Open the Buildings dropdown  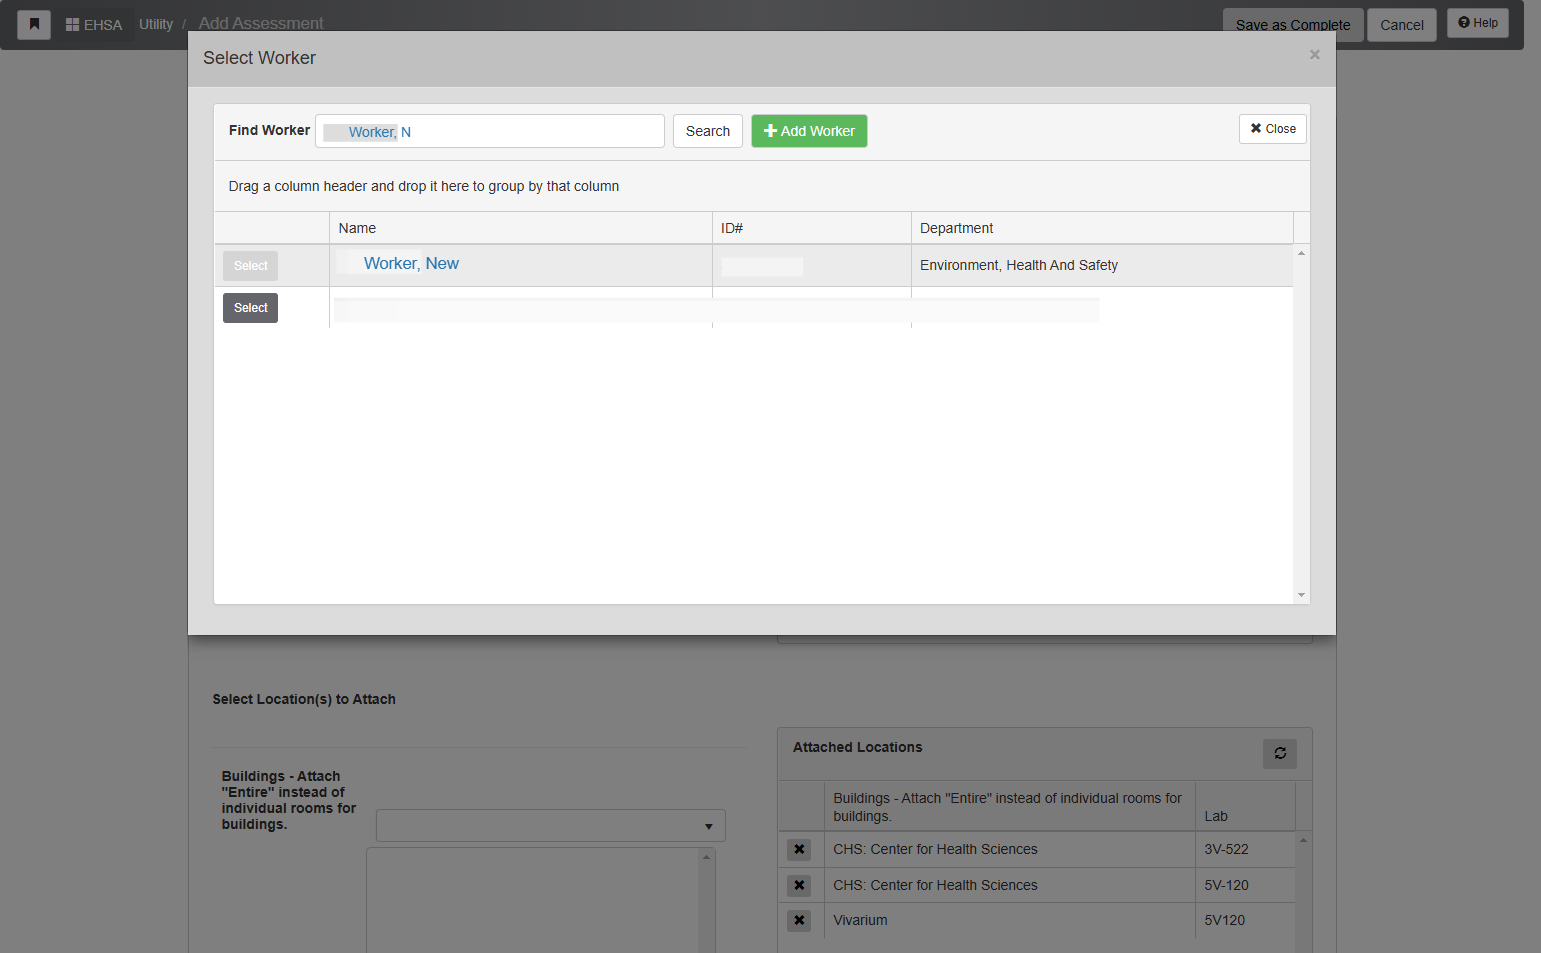pyautogui.click(x=550, y=826)
